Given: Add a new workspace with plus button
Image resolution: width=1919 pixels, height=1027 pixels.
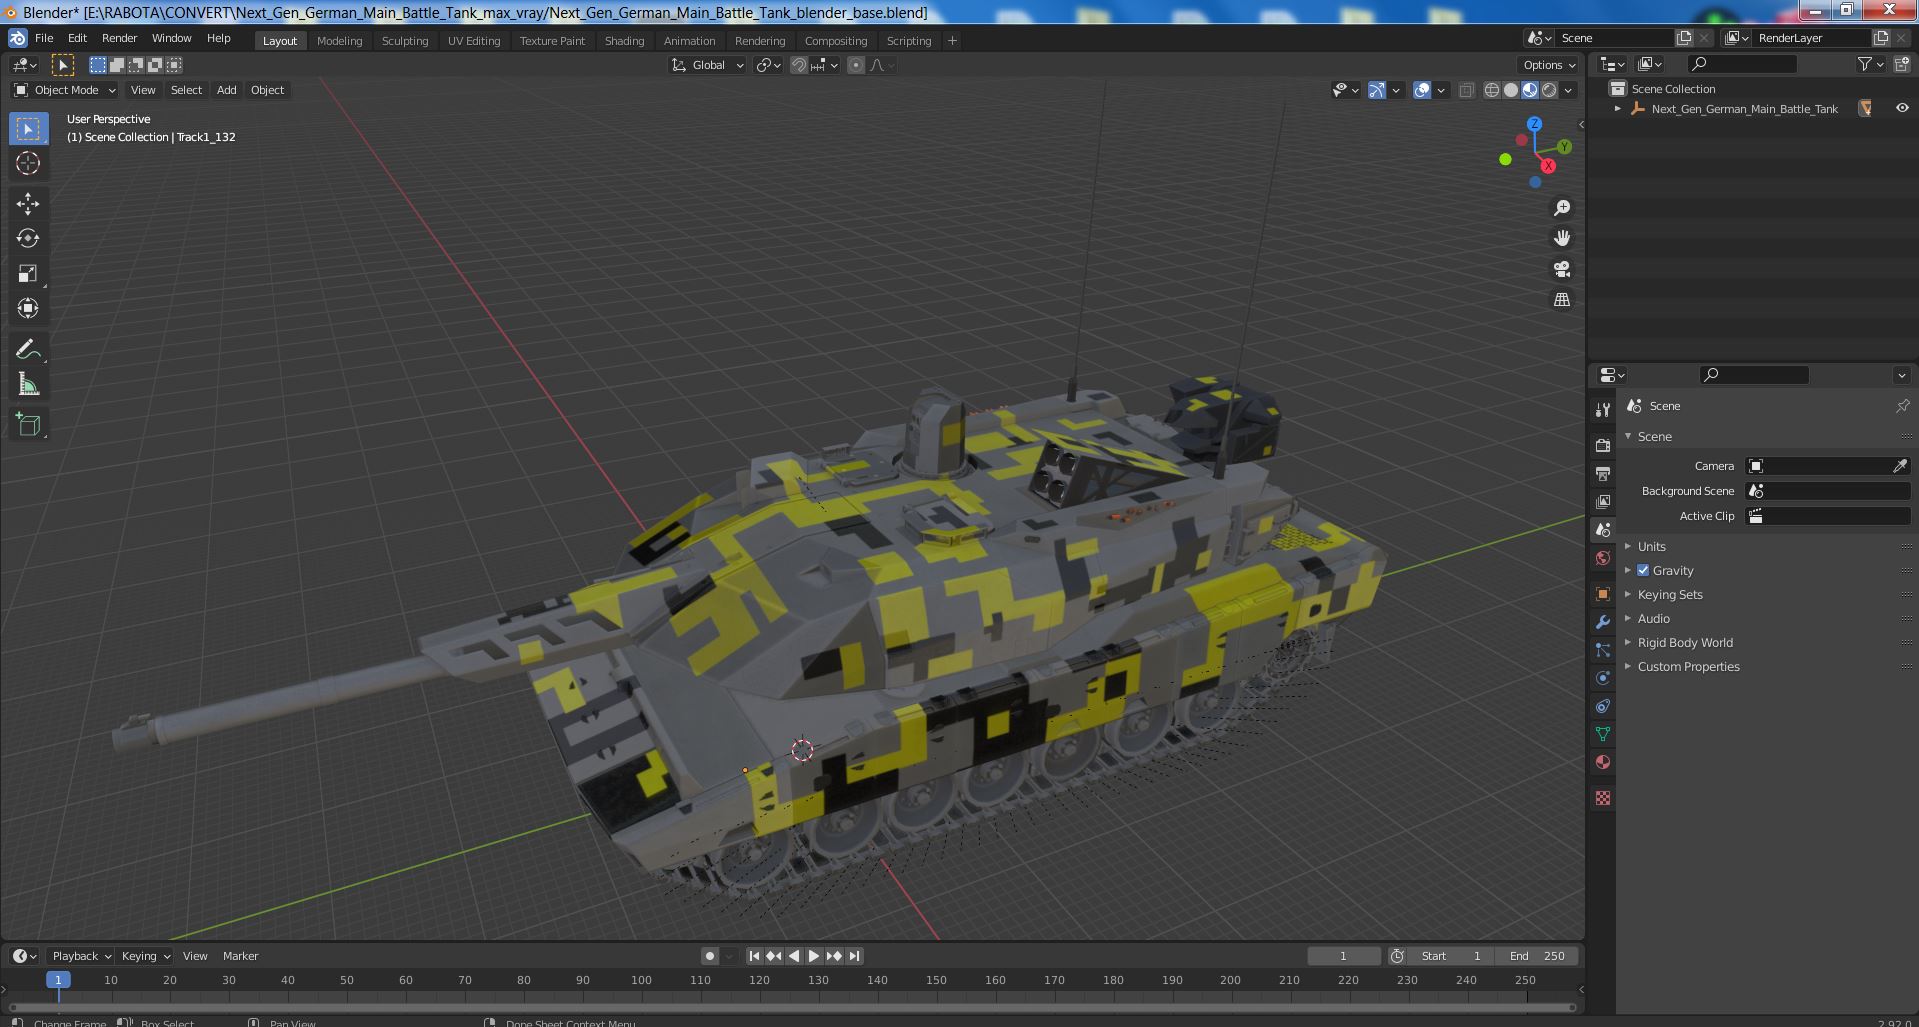Looking at the screenshot, I should [952, 41].
